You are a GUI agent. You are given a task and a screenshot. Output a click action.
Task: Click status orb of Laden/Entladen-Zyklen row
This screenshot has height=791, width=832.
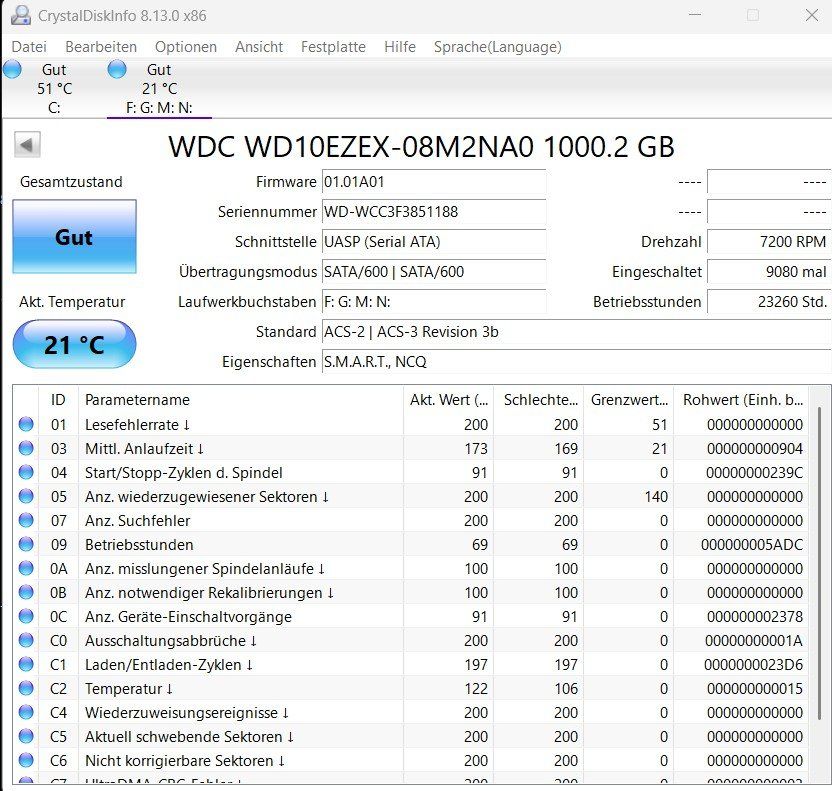(26, 664)
